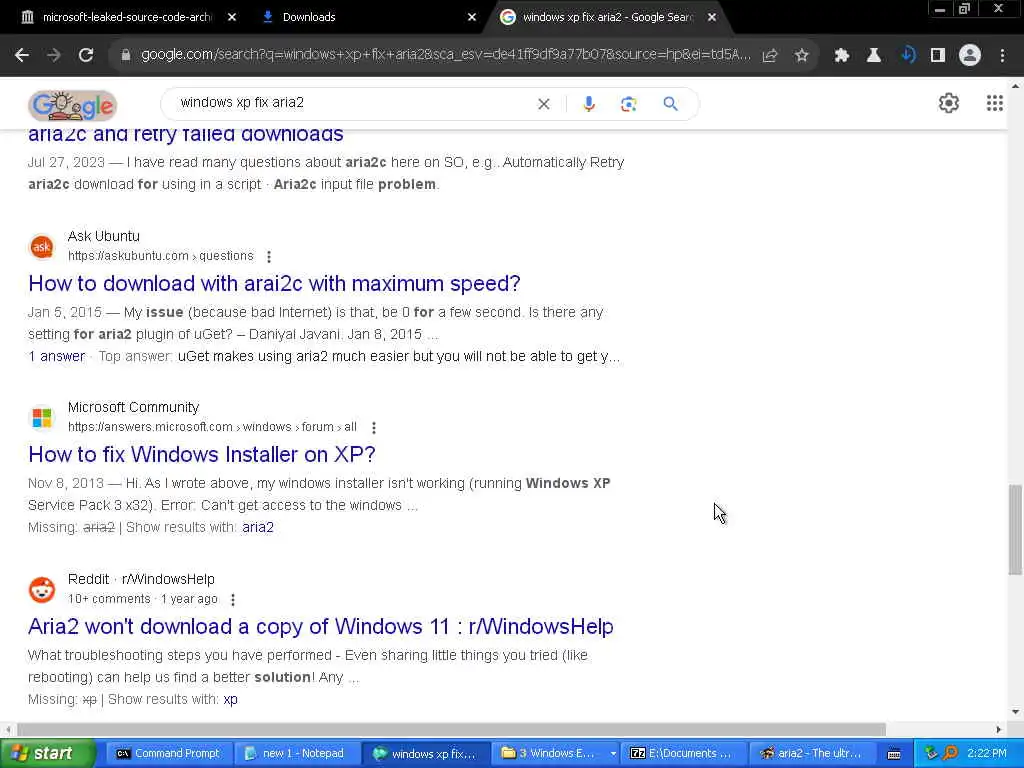The height and width of the screenshot is (768, 1024).
Task: Close the Downloads tab
Action: coord(472,18)
